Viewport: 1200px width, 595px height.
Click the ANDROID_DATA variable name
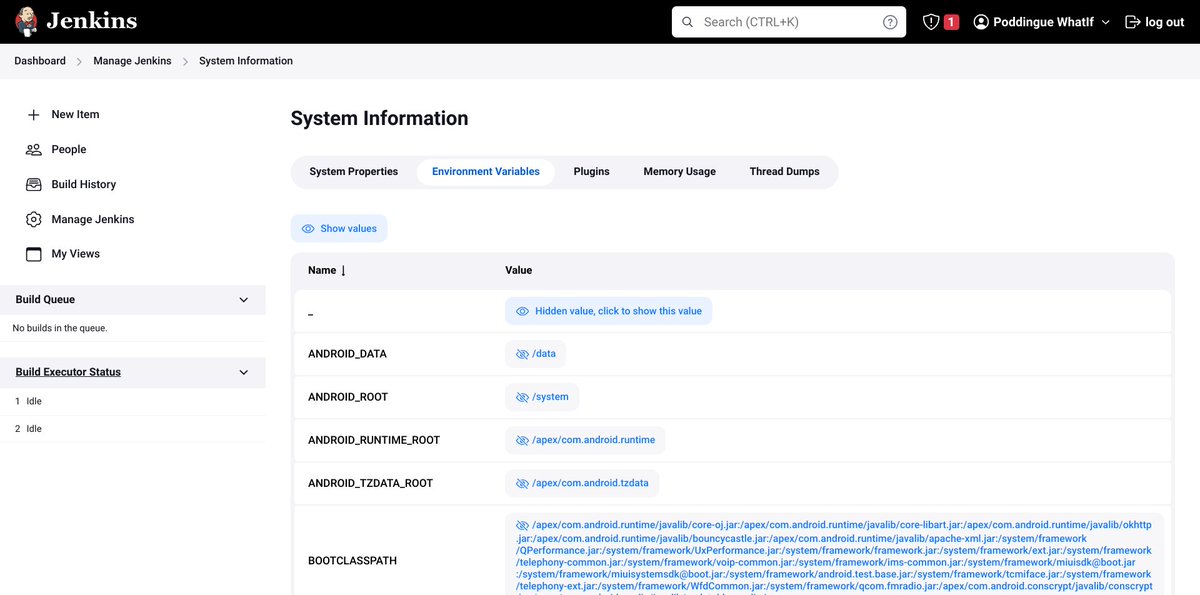(x=347, y=354)
